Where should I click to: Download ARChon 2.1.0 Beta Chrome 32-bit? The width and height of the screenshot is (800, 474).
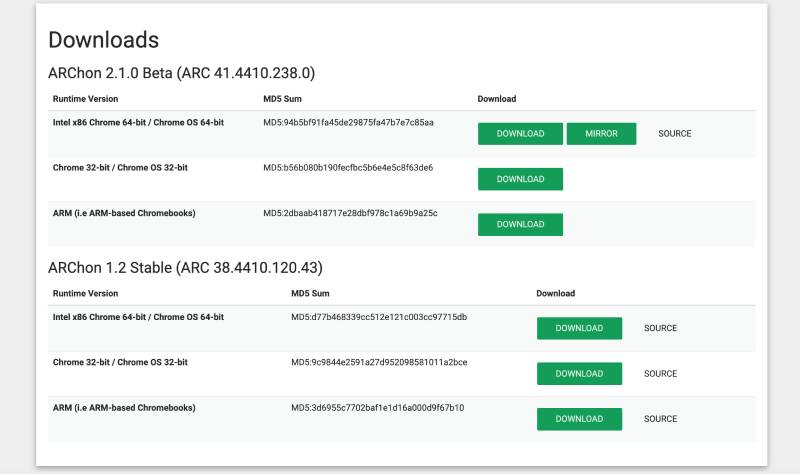(x=520, y=179)
